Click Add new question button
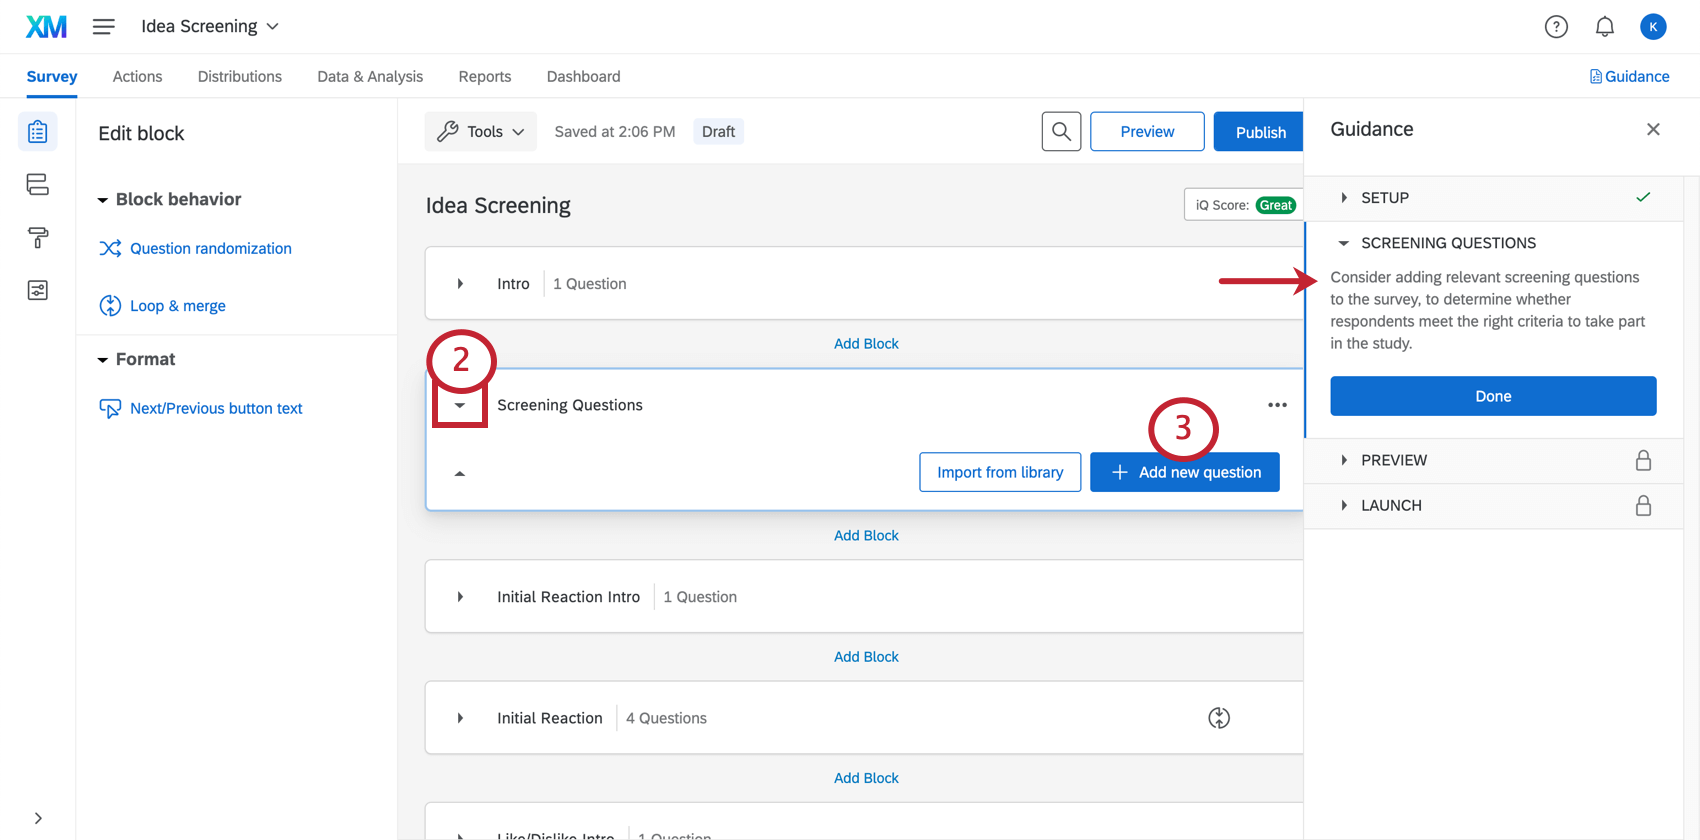 click(1185, 472)
